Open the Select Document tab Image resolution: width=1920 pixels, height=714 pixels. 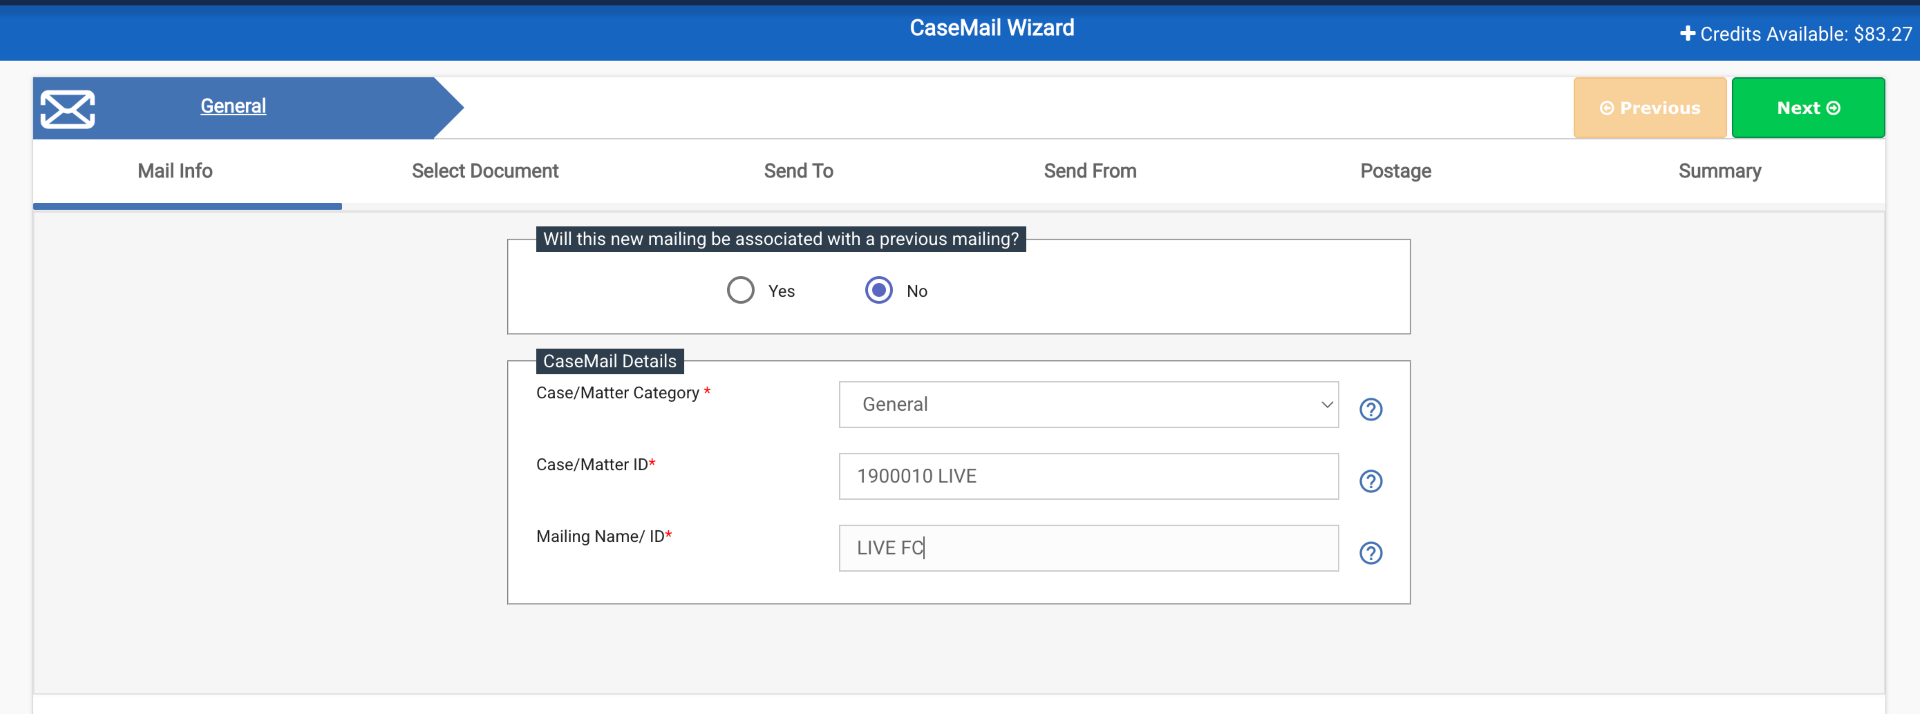[x=485, y=171]
